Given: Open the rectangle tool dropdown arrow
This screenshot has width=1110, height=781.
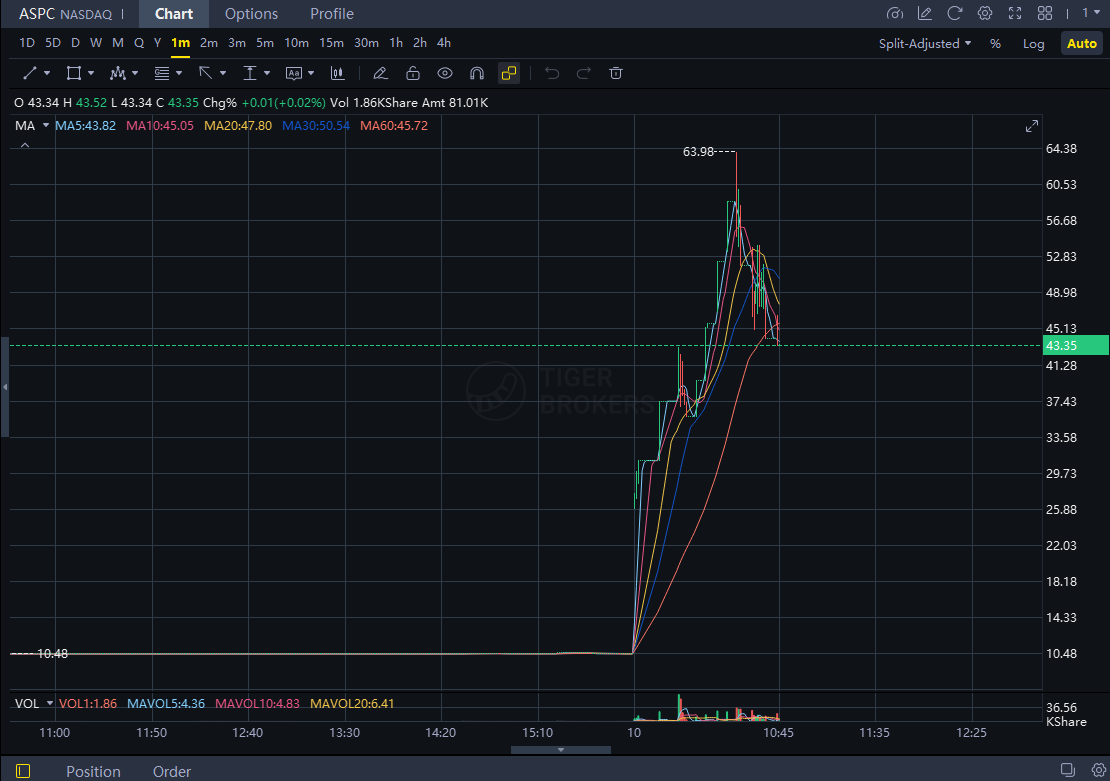Looking at the screenshot, I should click(x=91, y=73).
